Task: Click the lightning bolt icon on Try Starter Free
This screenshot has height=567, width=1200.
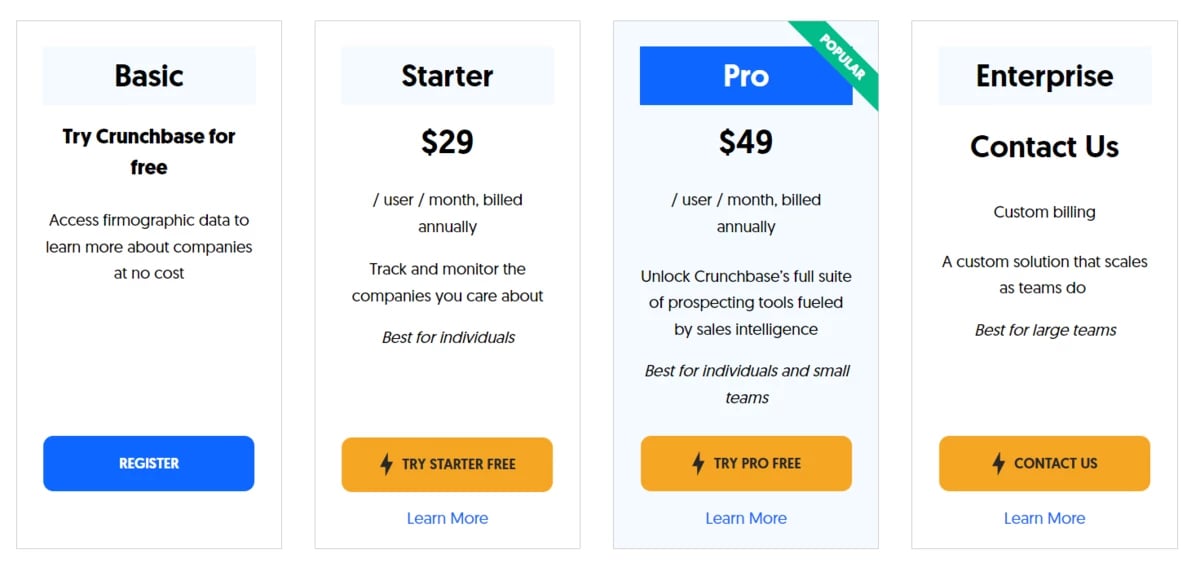Action: click(x=387, y=464)
